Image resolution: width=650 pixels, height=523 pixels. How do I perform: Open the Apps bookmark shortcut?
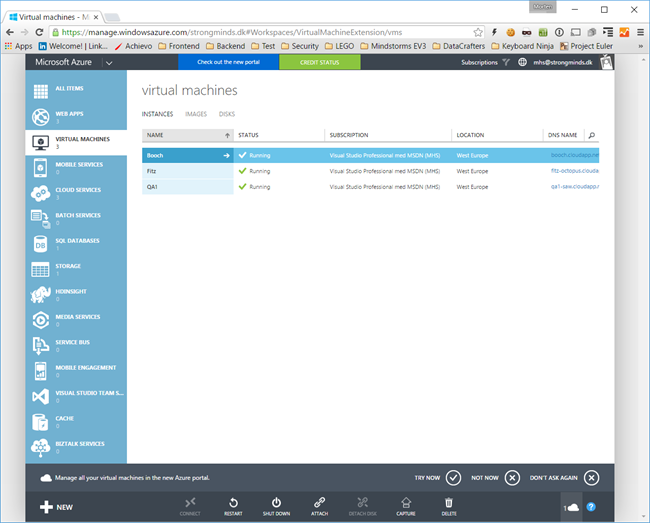18,46
